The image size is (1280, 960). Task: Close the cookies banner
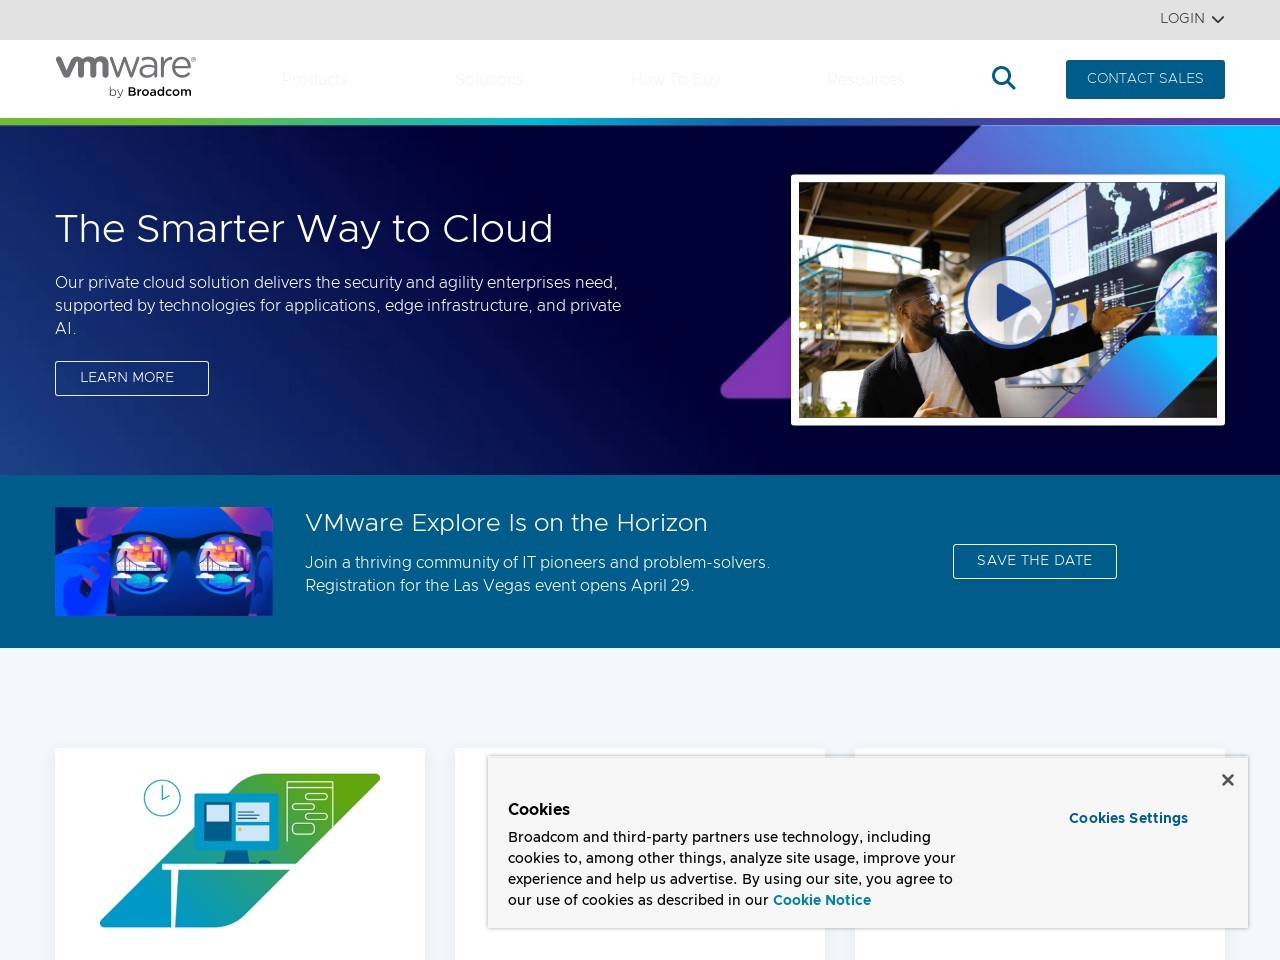coord(1228,780)
